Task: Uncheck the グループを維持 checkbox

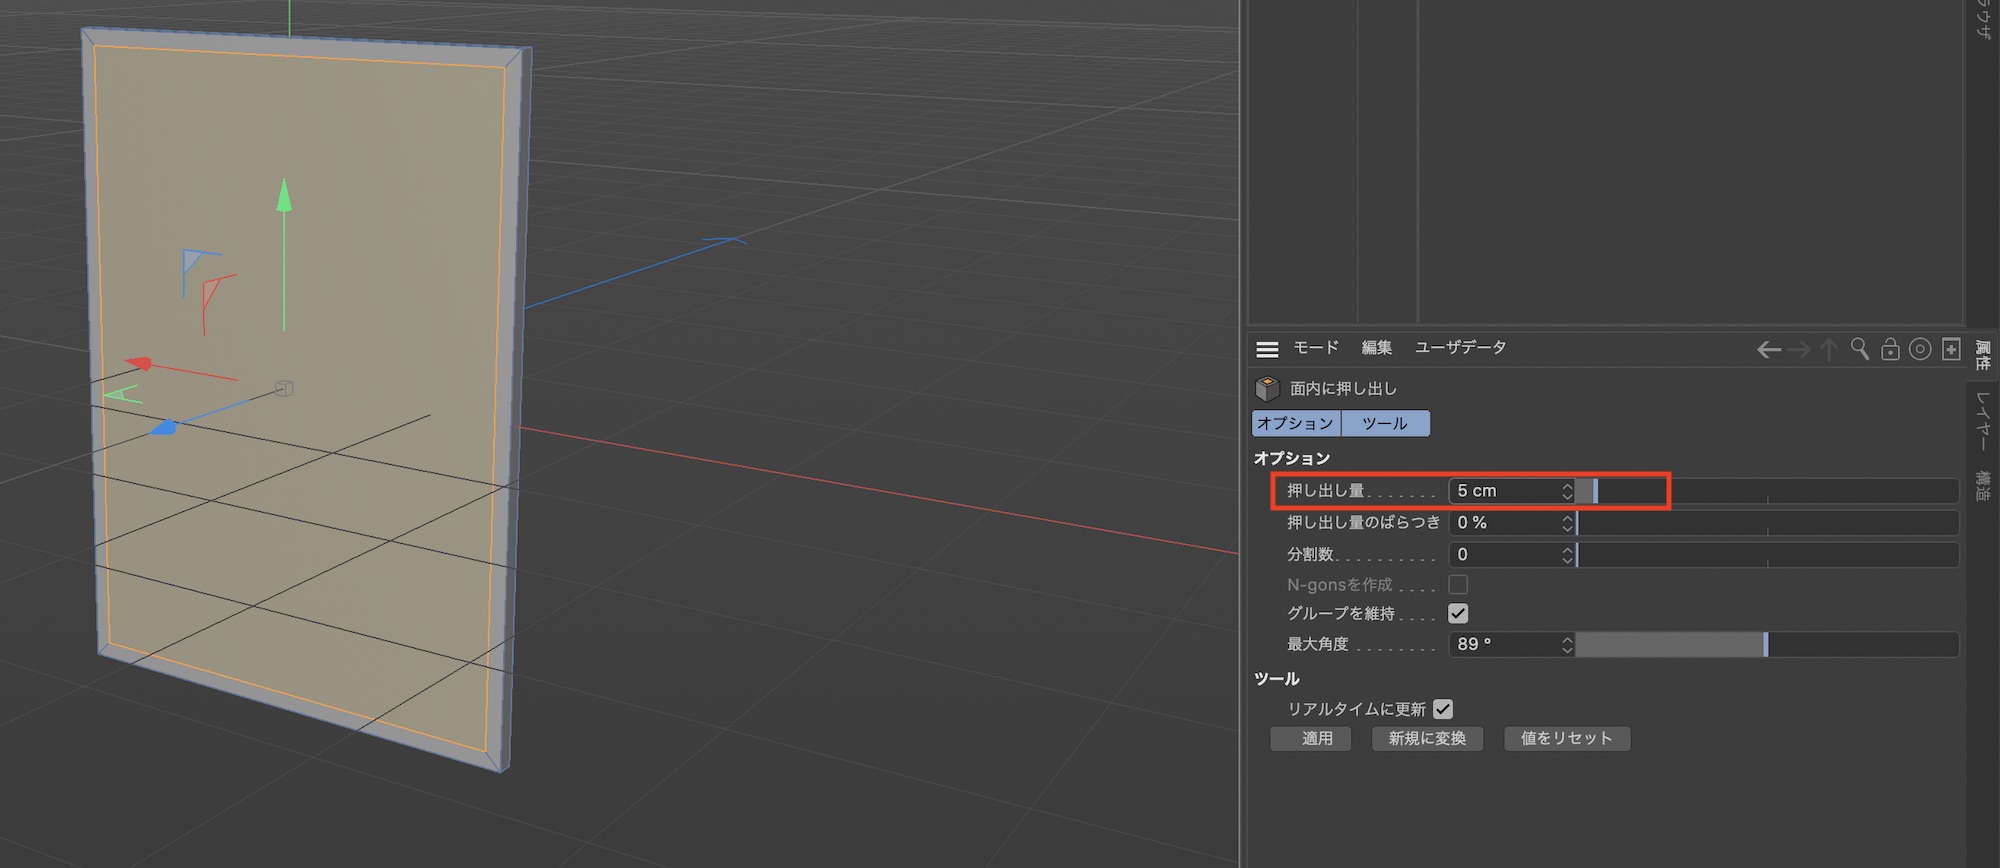Action: (x=1458, y=614)
